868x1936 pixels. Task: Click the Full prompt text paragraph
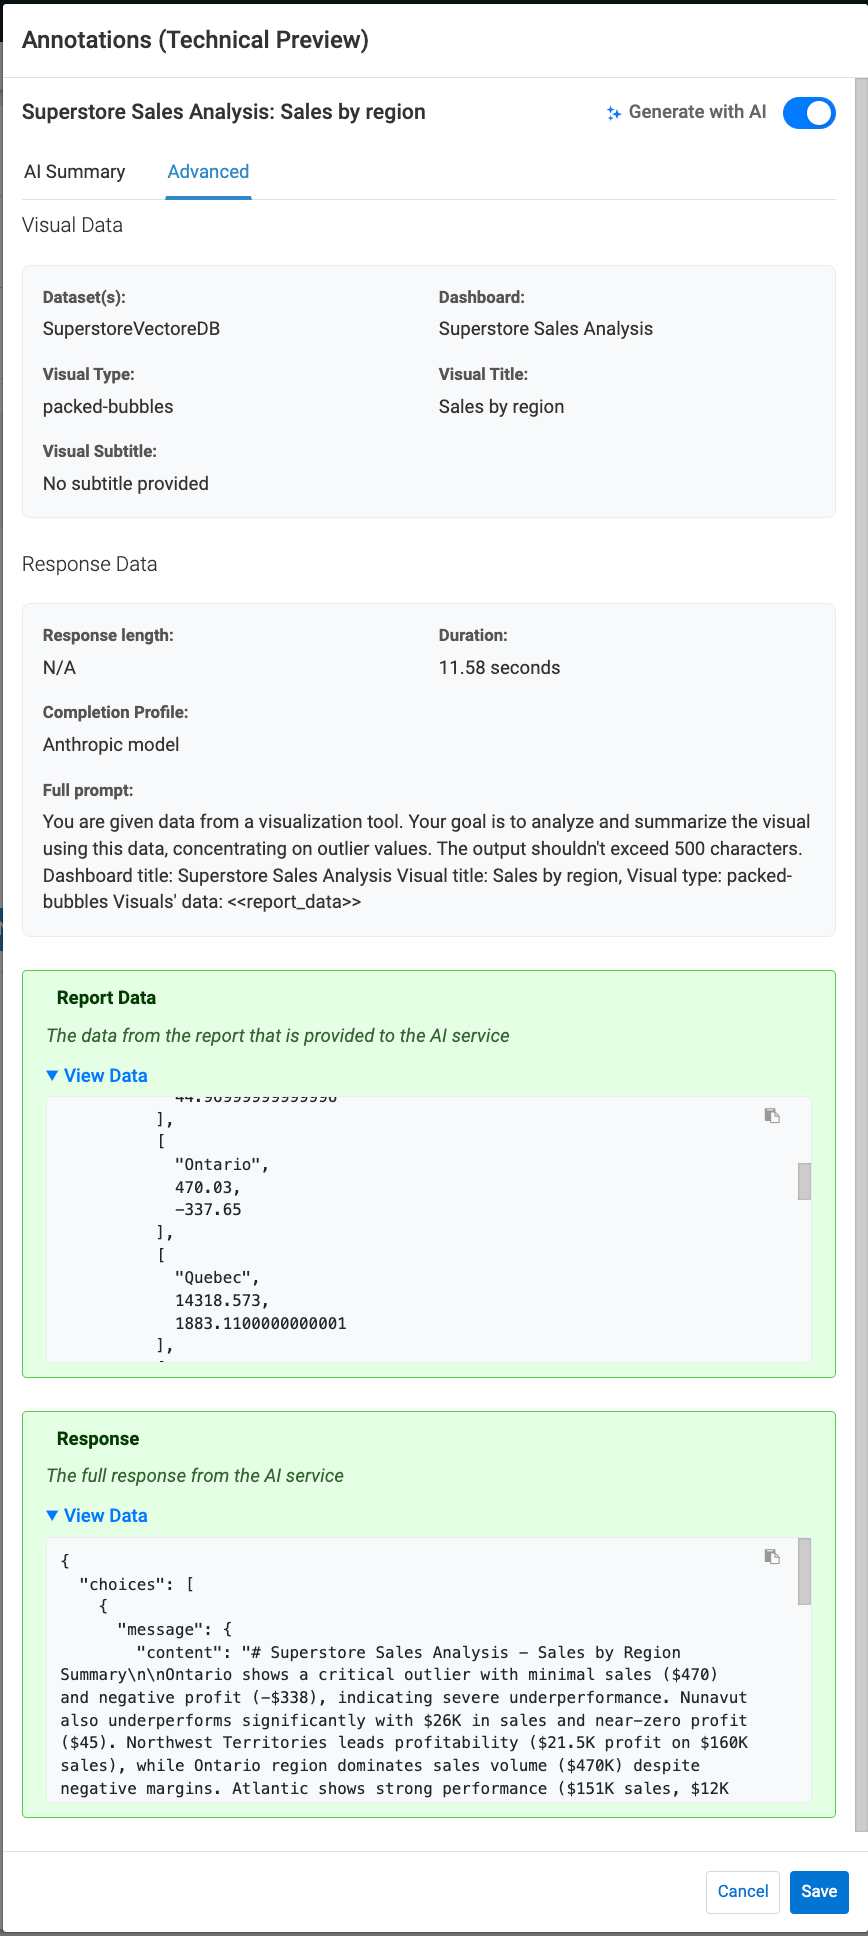coord(426,861)
